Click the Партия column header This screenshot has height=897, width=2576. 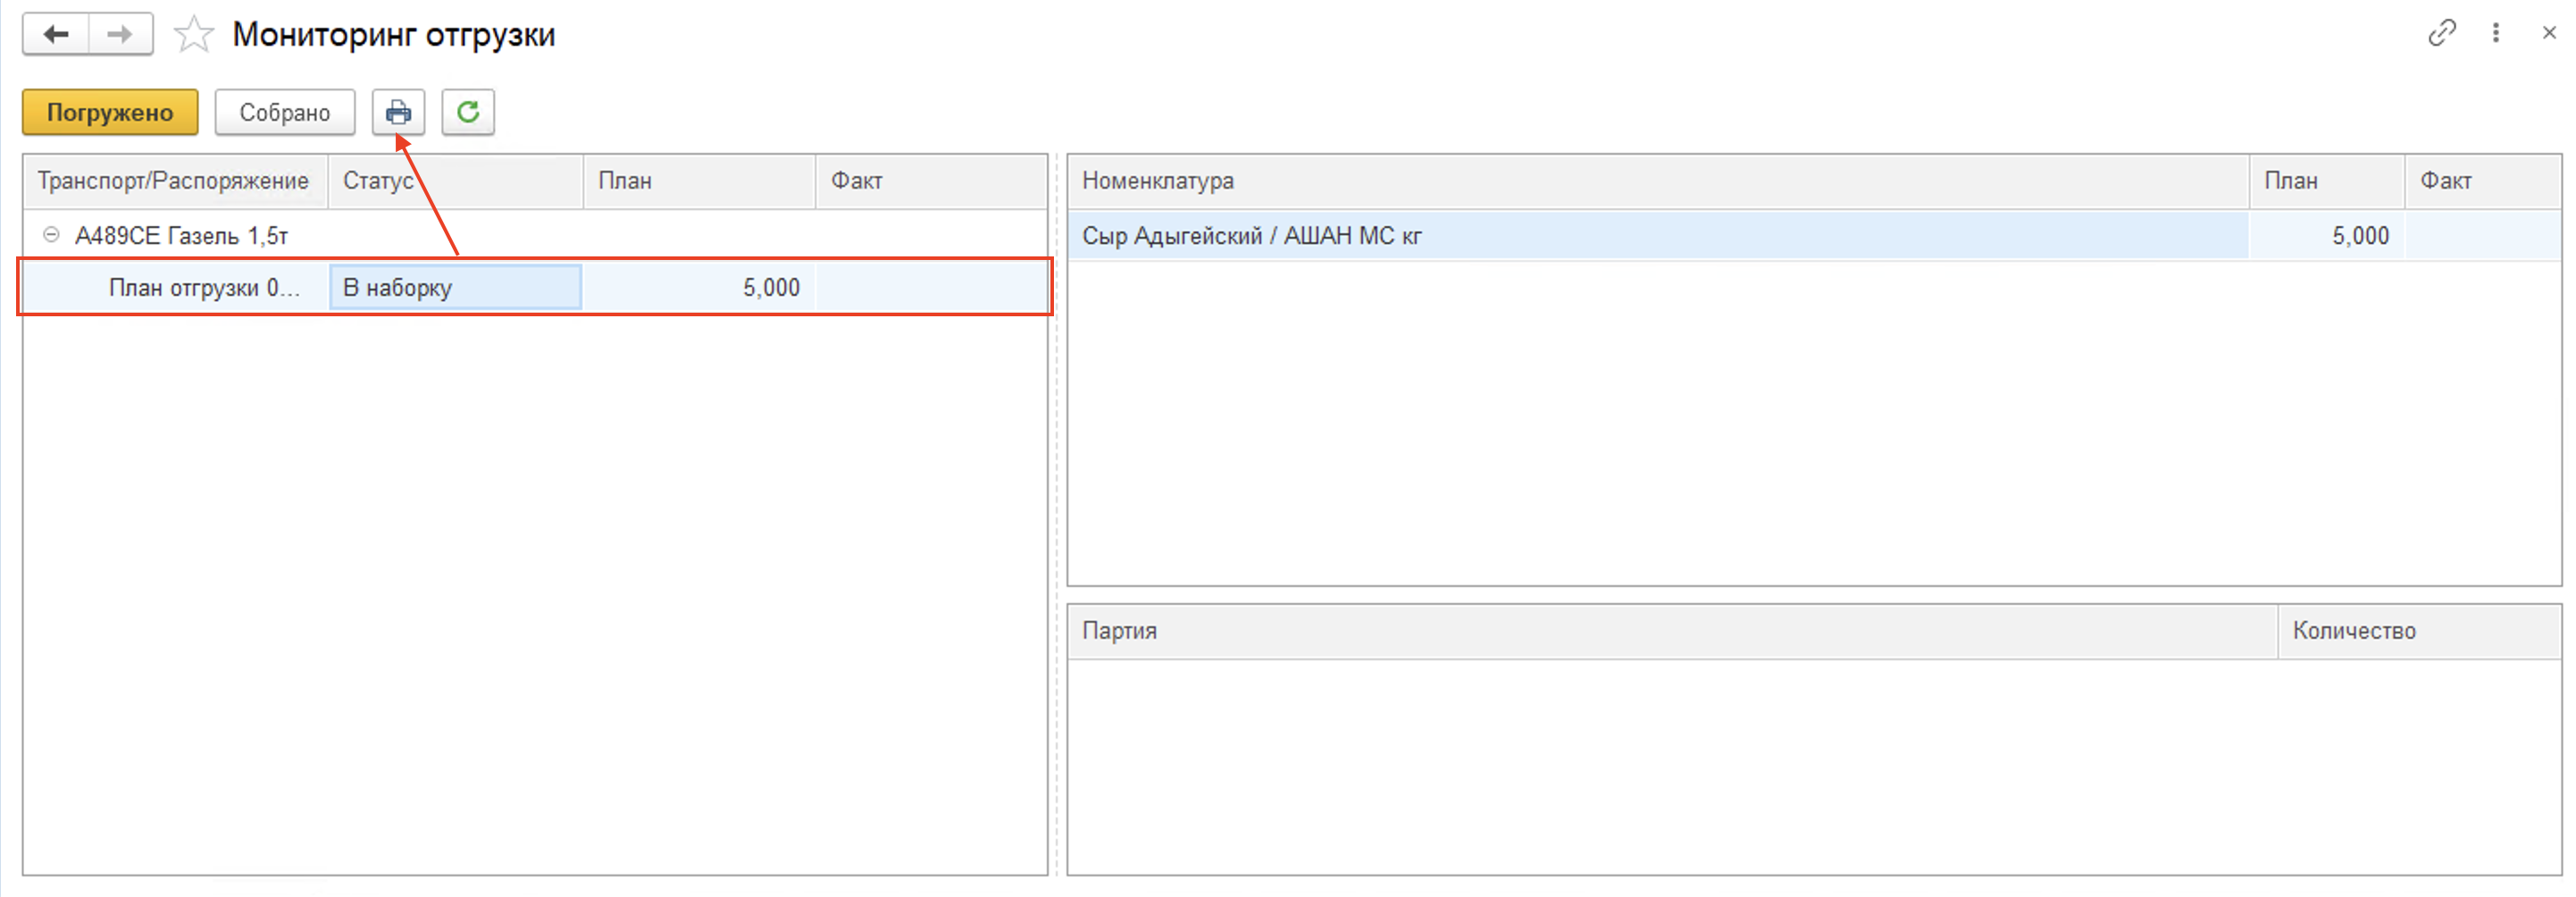coord(1119,631)
